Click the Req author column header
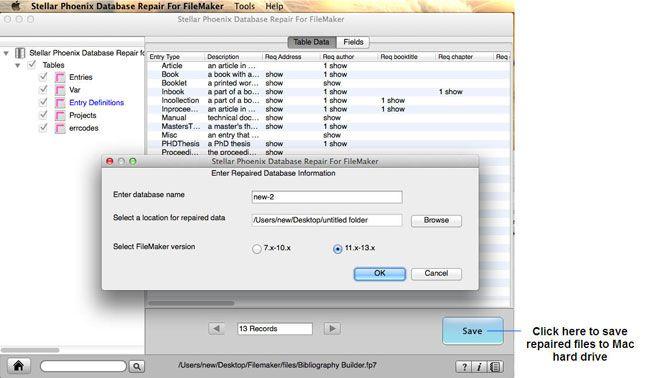645x378 pixels. [x=348, y=57]
